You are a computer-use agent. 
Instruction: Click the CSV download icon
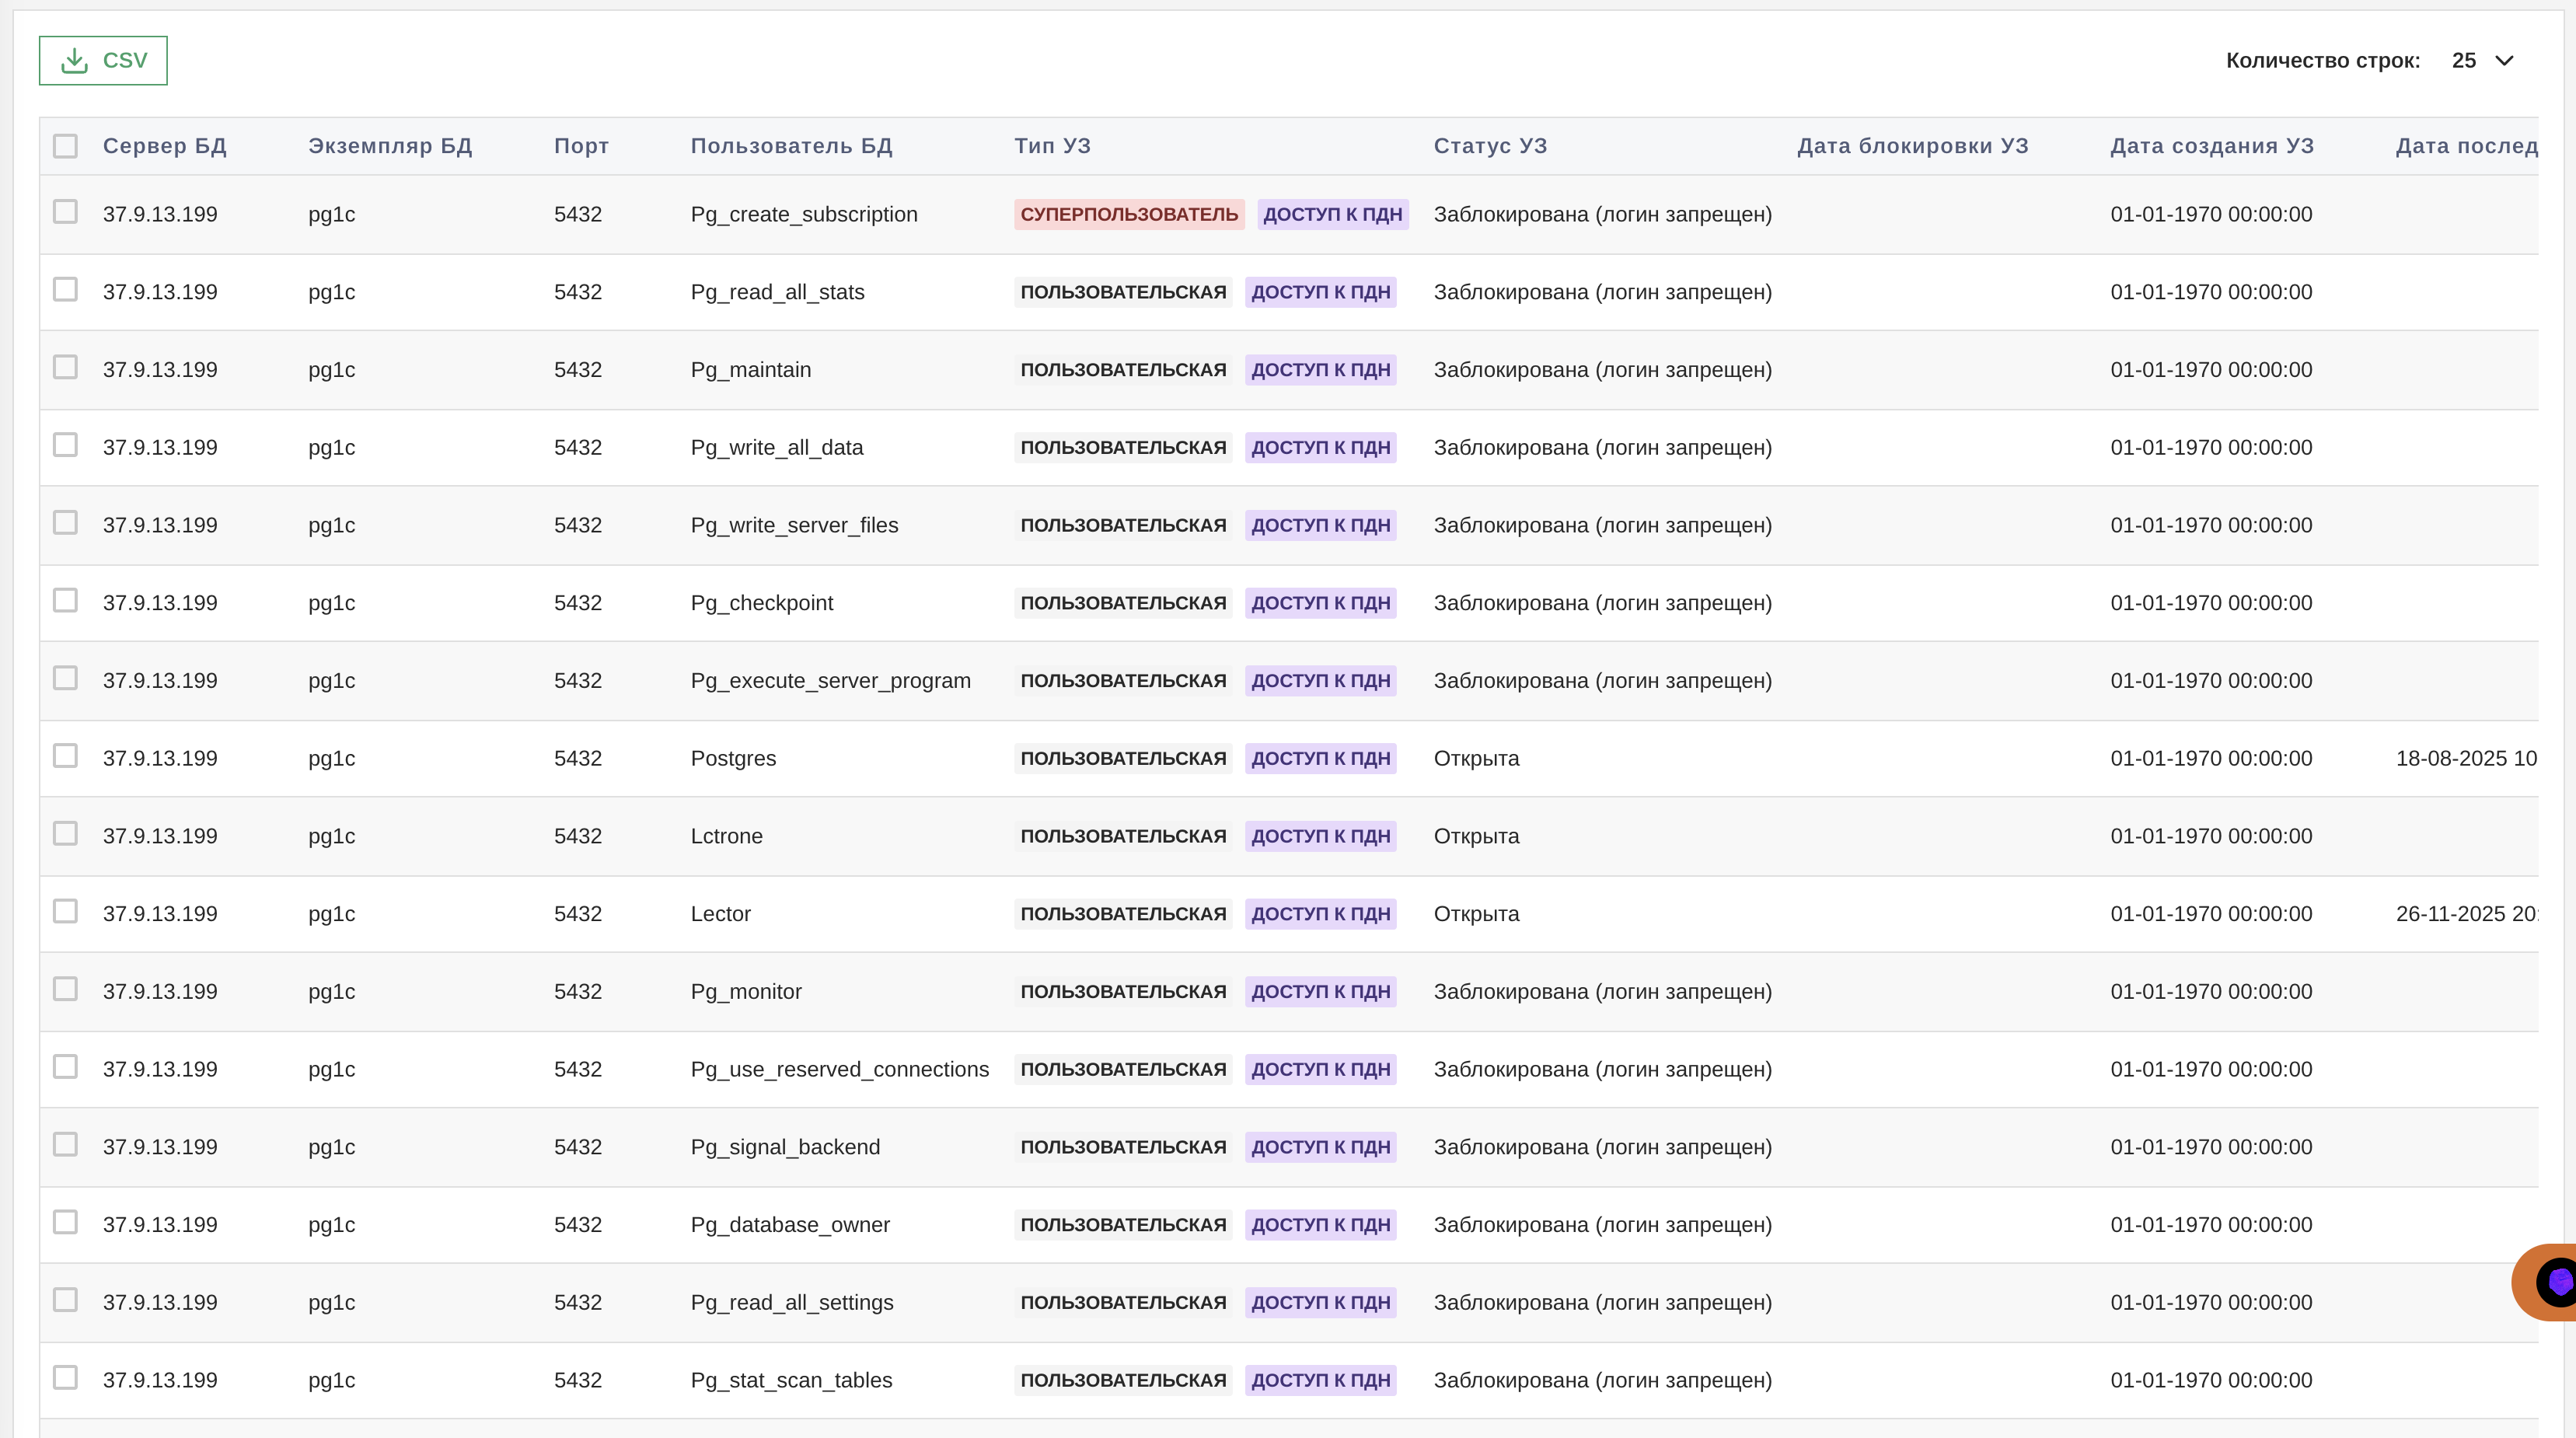click(74, 61)
